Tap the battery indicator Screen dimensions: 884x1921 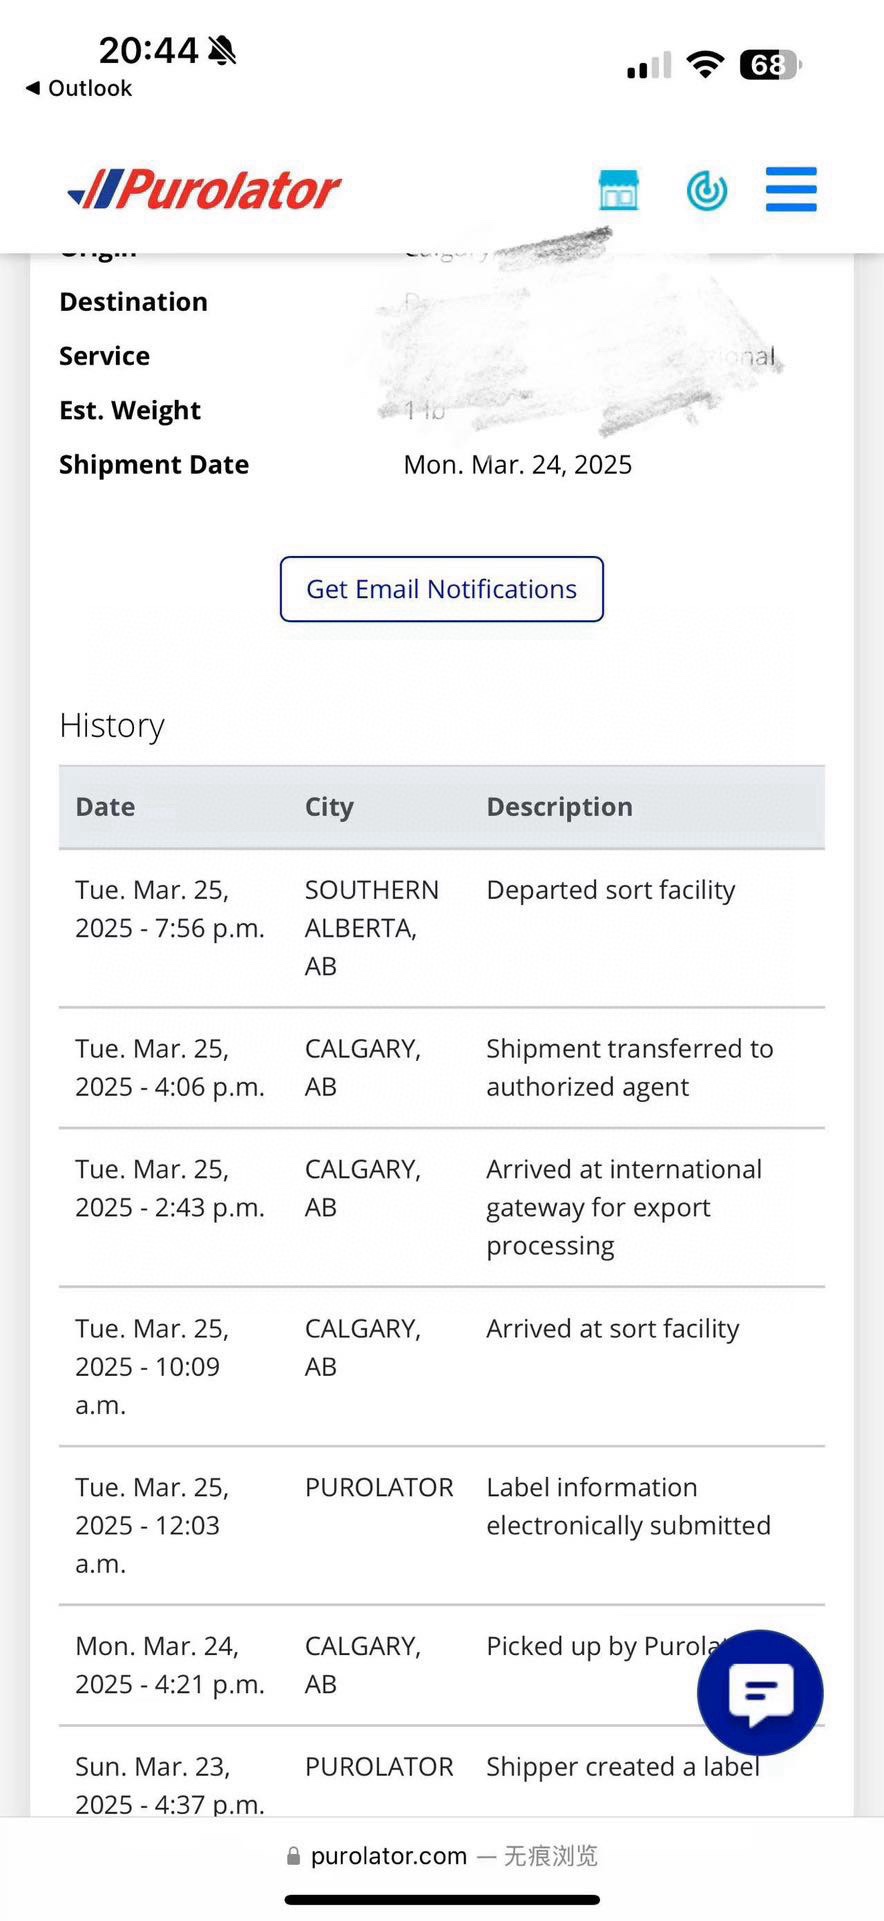click(770, 65)
